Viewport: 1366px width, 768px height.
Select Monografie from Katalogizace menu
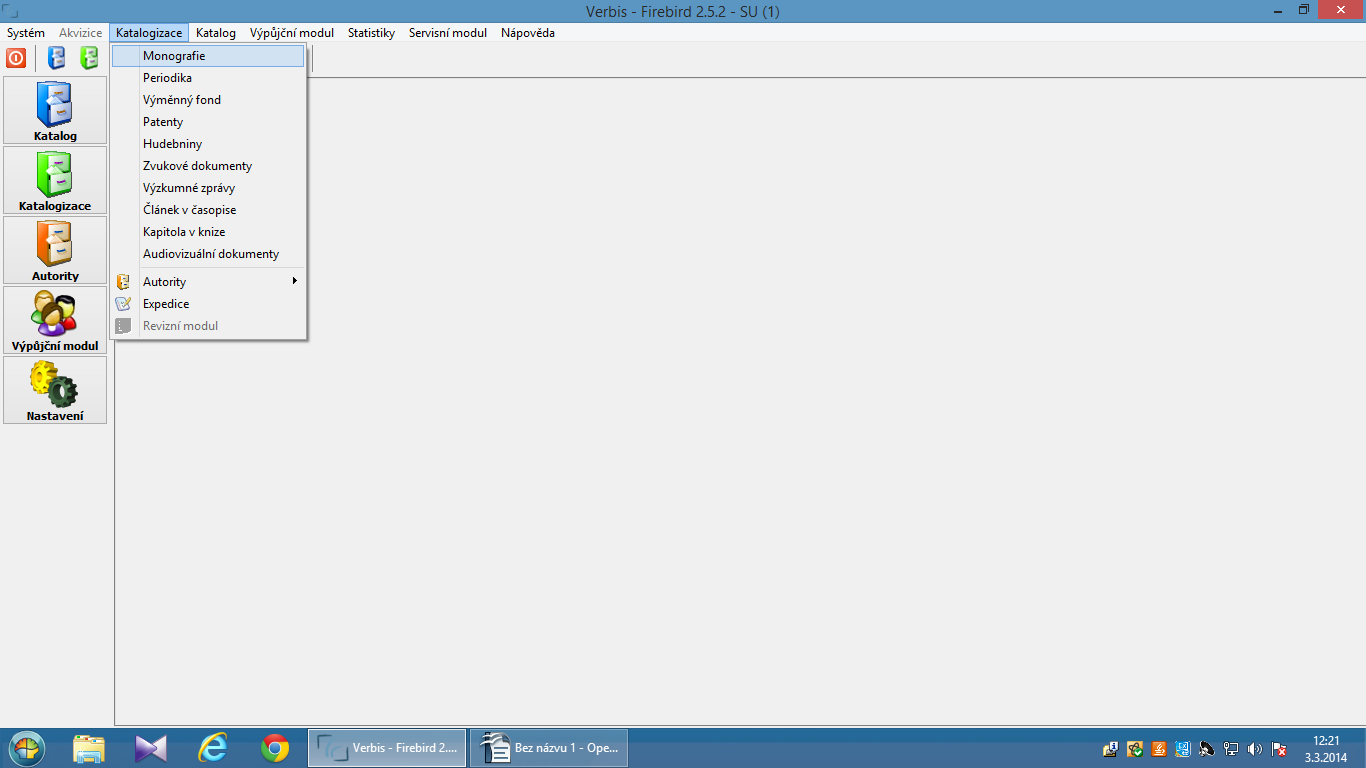208,56
